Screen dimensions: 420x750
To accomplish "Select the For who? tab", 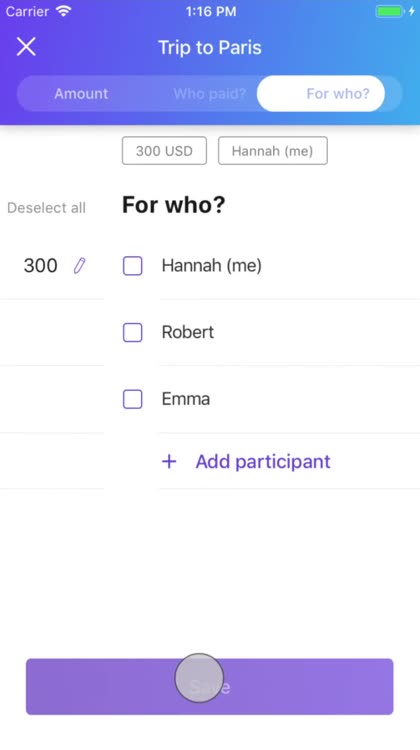I will 321,93.
